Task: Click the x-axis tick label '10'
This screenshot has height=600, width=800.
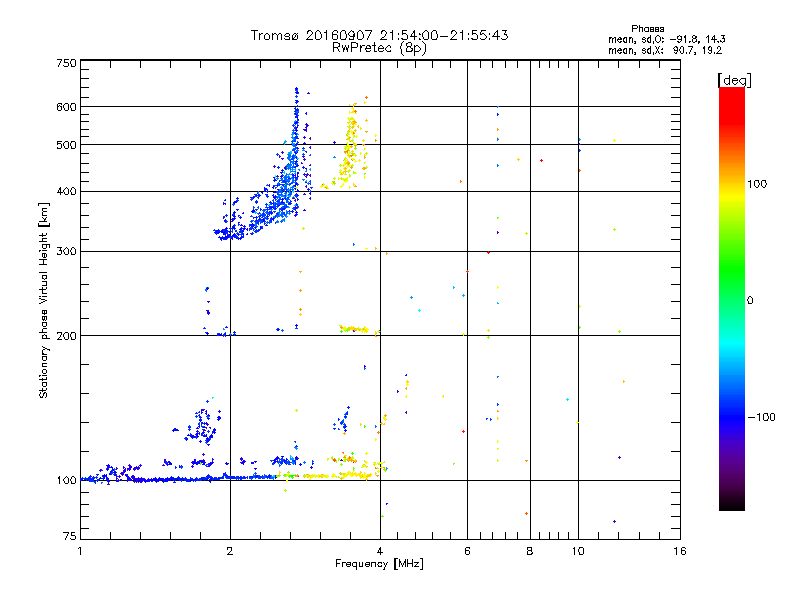Action: tap(578, 551)
